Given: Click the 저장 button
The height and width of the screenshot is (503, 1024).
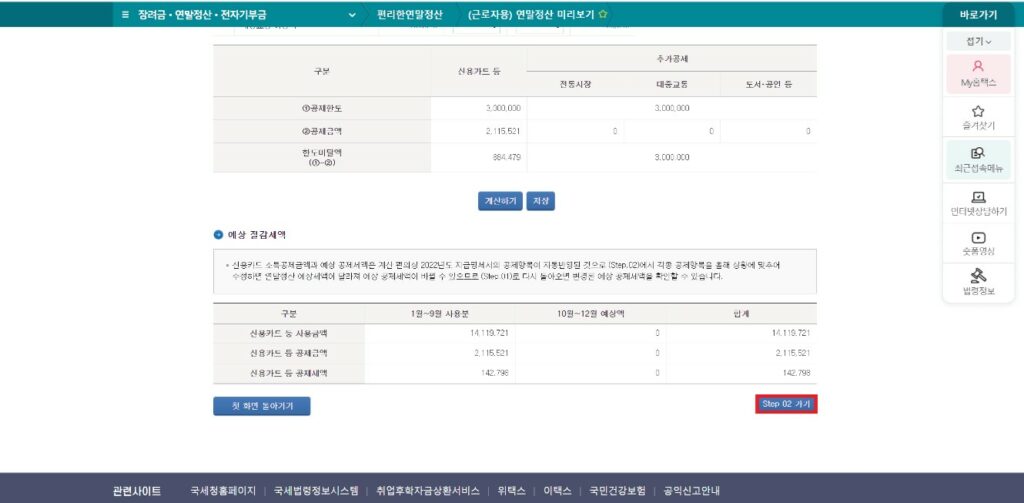Looking at the screenshot, I should point(540,201).
